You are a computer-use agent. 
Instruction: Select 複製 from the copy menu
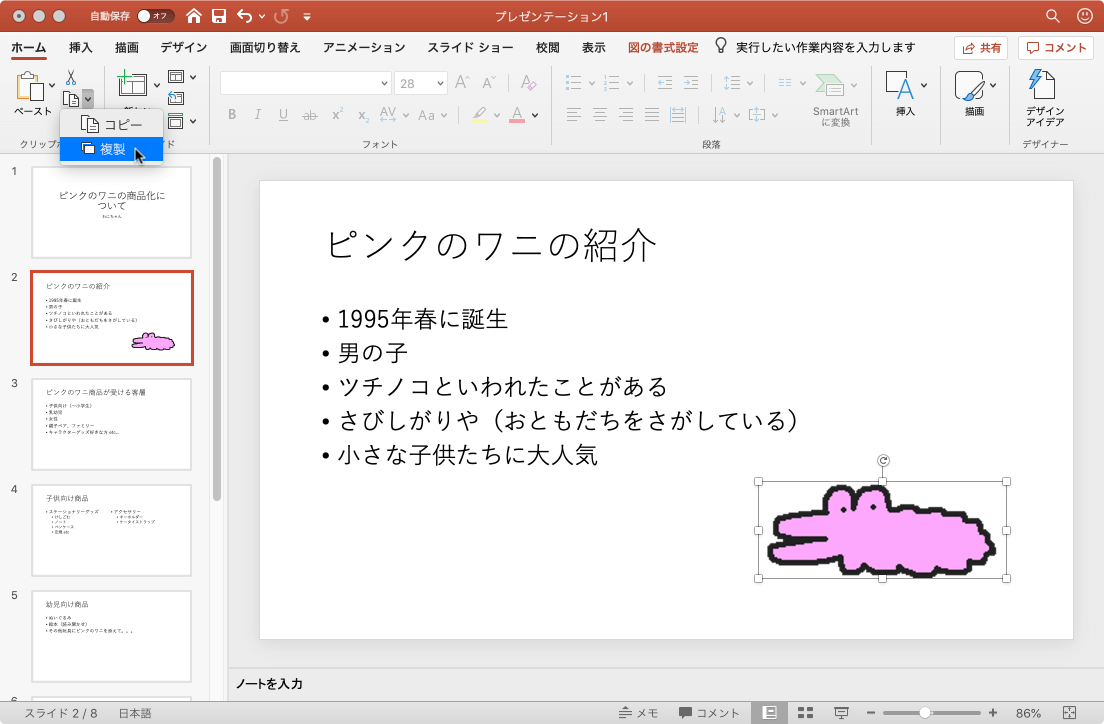click(x=111, y=149)
